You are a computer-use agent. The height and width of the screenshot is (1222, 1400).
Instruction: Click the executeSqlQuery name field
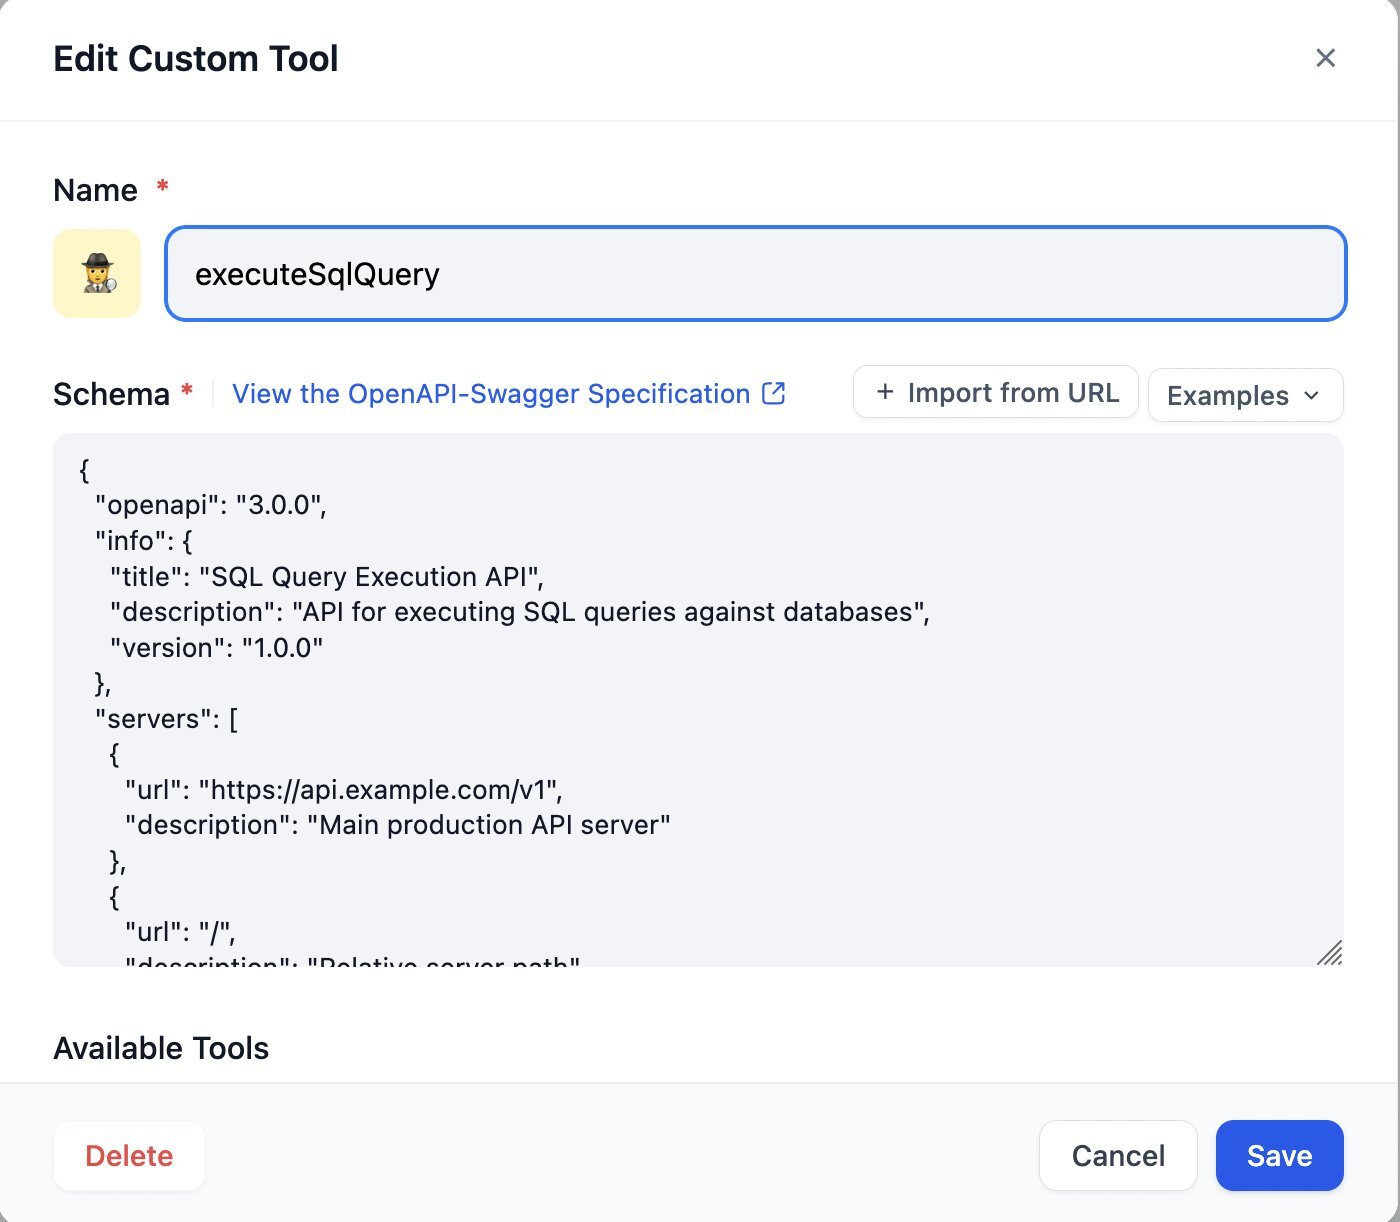755,274
